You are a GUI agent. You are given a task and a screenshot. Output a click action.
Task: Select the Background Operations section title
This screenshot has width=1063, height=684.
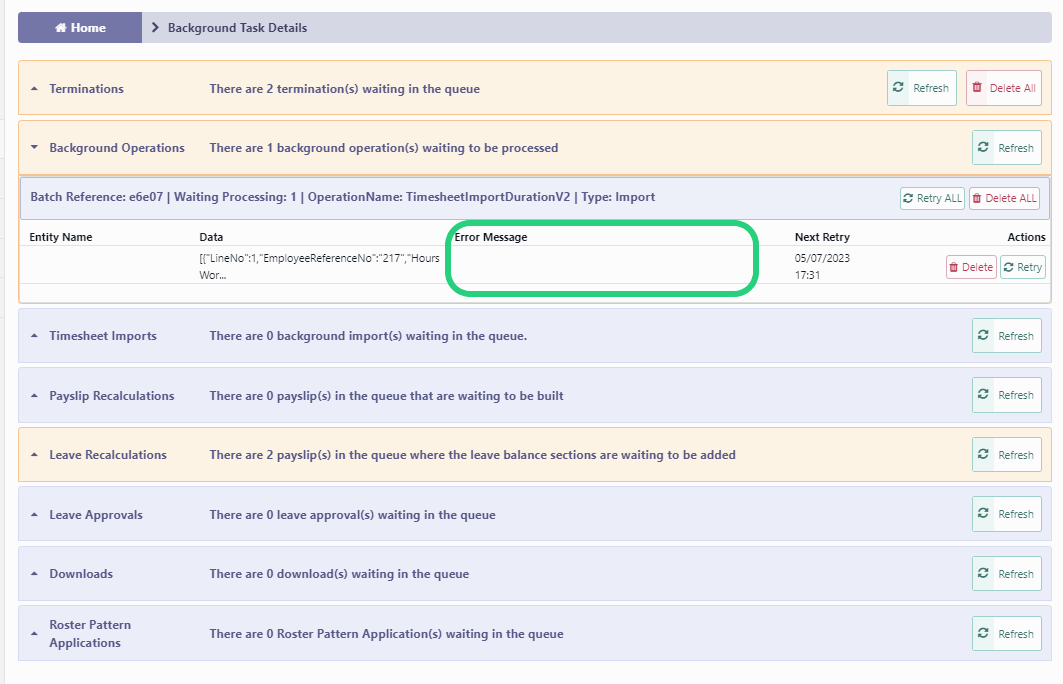click(117, 148)
